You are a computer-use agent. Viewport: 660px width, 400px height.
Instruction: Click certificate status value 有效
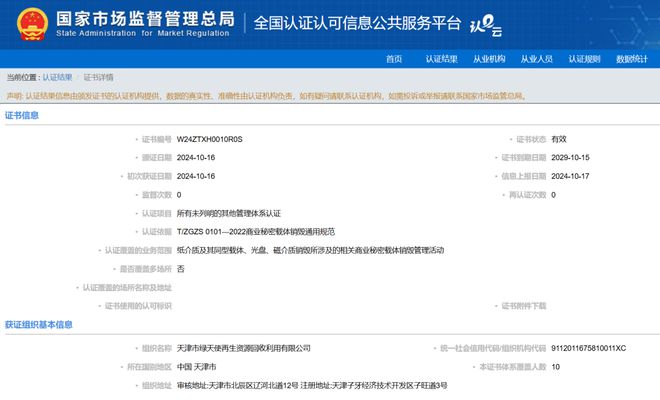click(x=559, y=139)
